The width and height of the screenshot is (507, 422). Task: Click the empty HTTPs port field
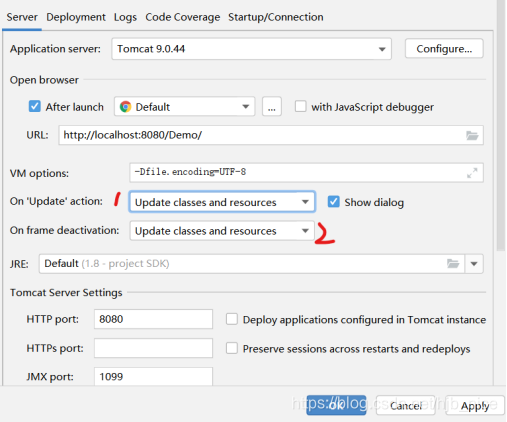[153, 348]
